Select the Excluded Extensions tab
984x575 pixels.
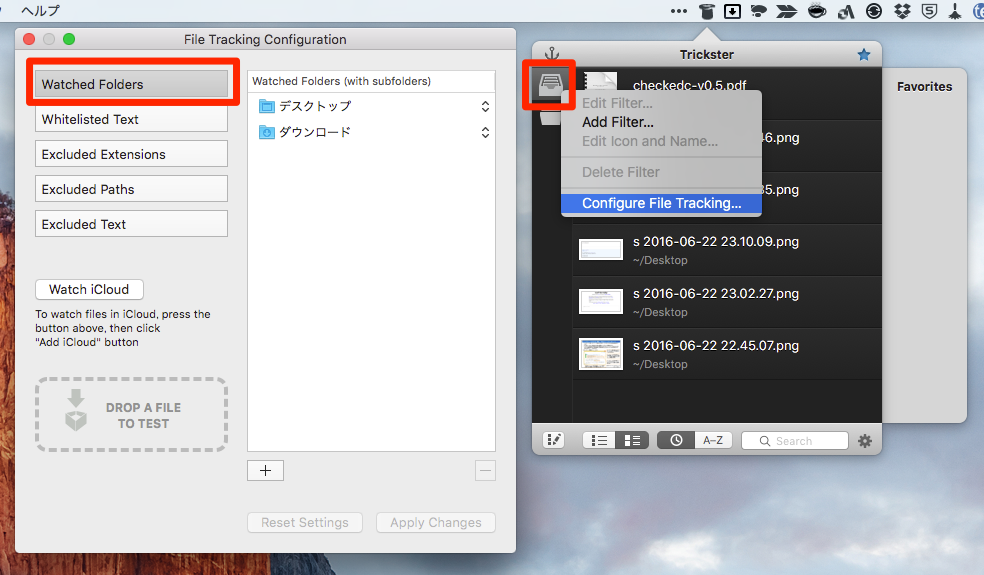click(131, 154)
